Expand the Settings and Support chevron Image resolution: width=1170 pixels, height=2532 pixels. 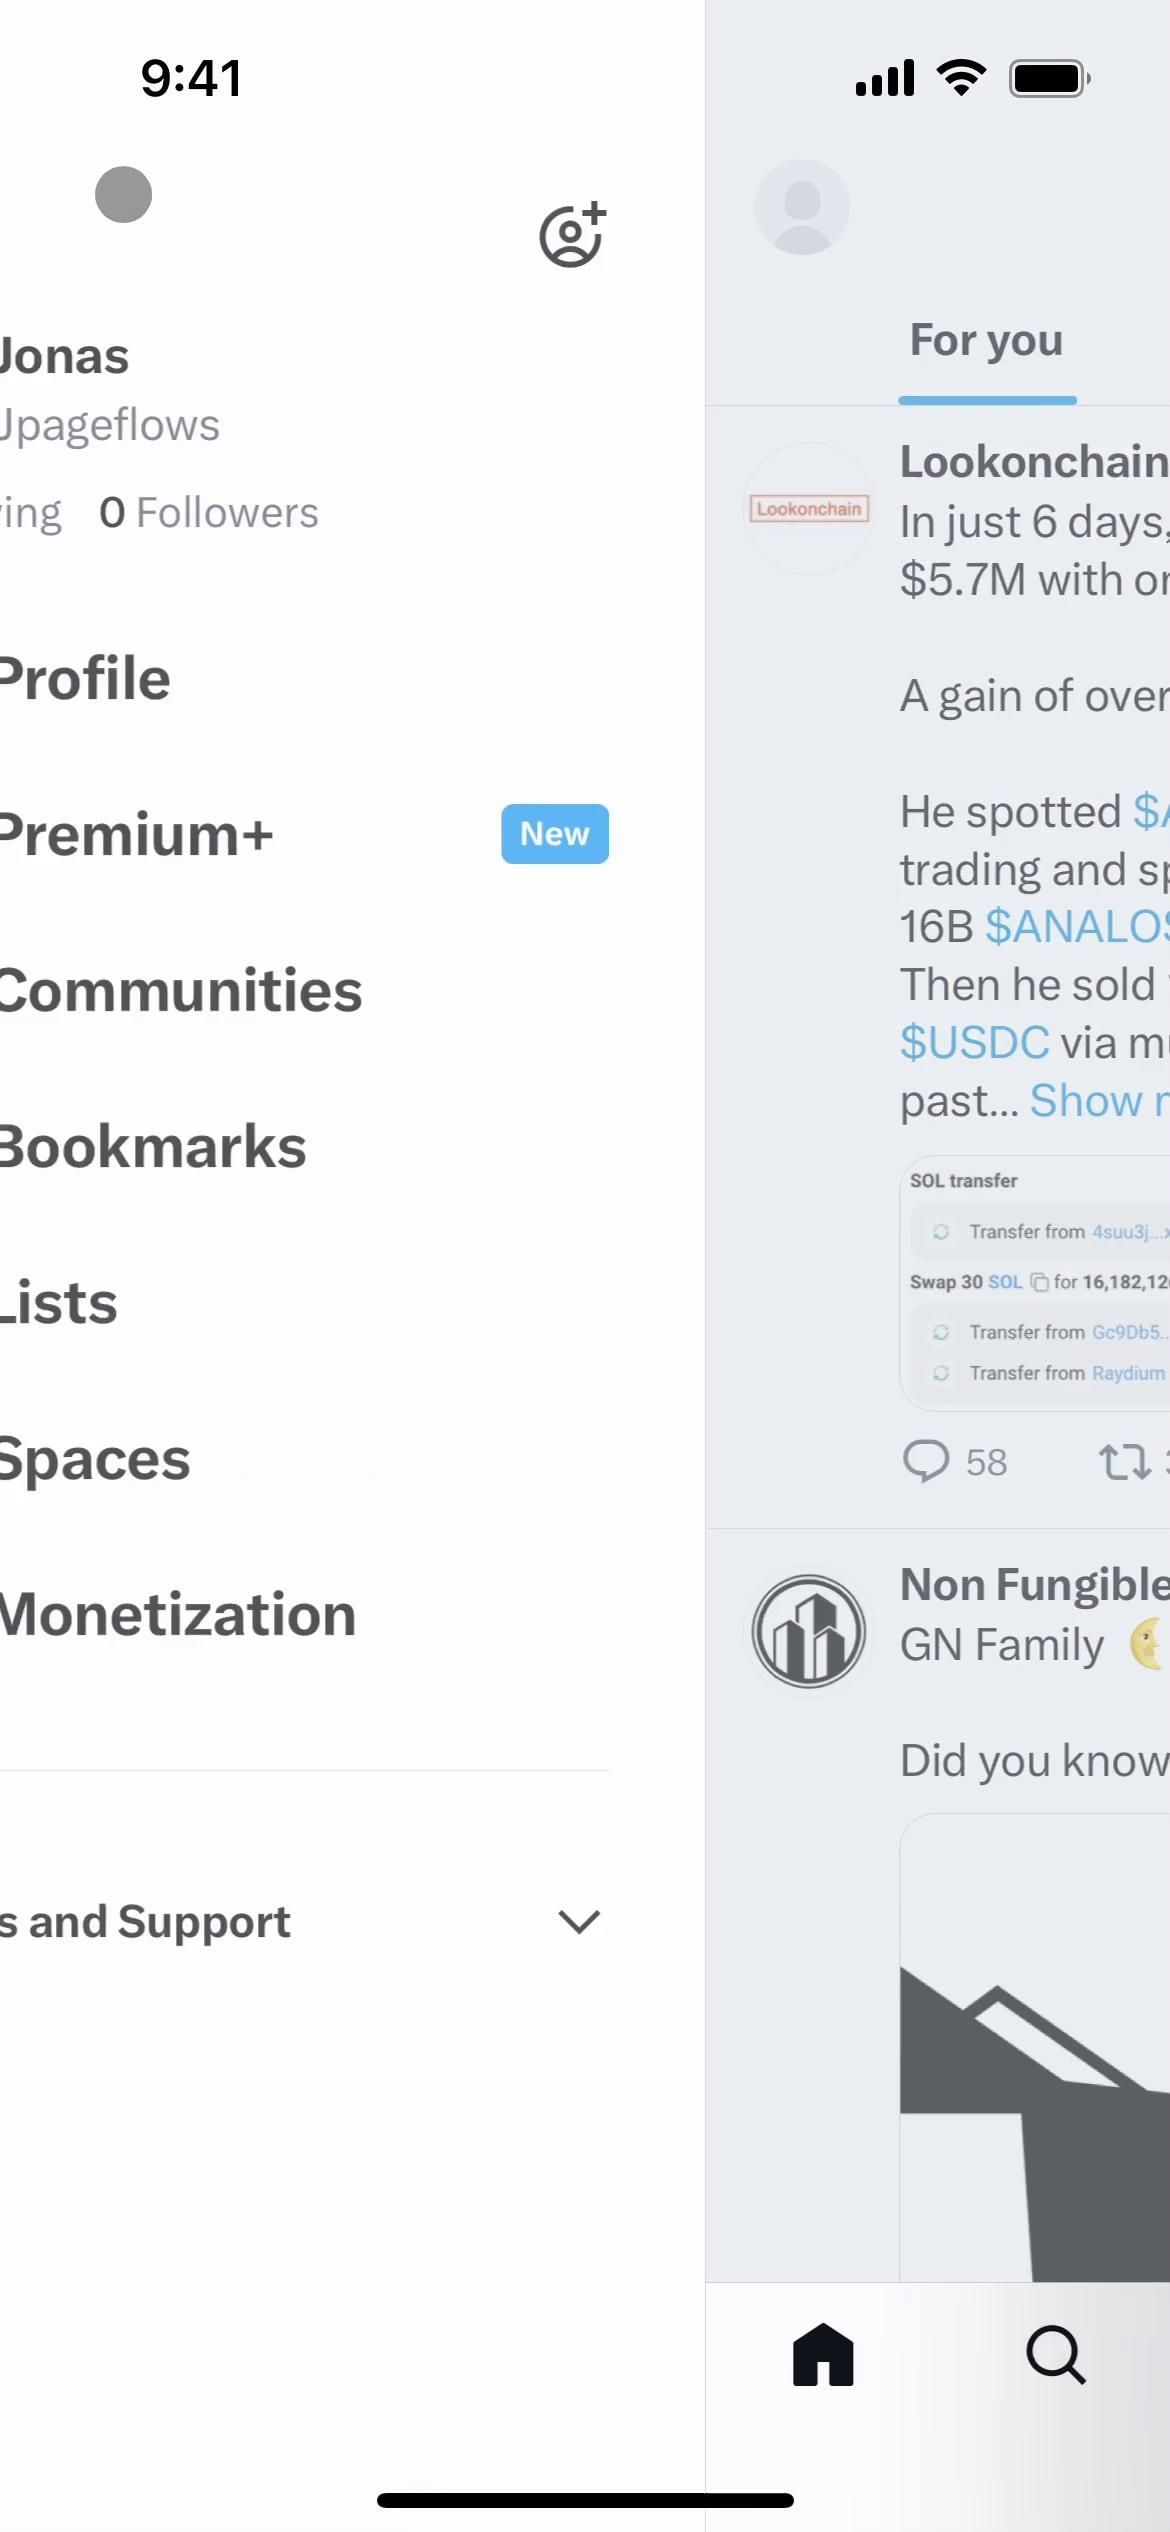point(579,1921)
